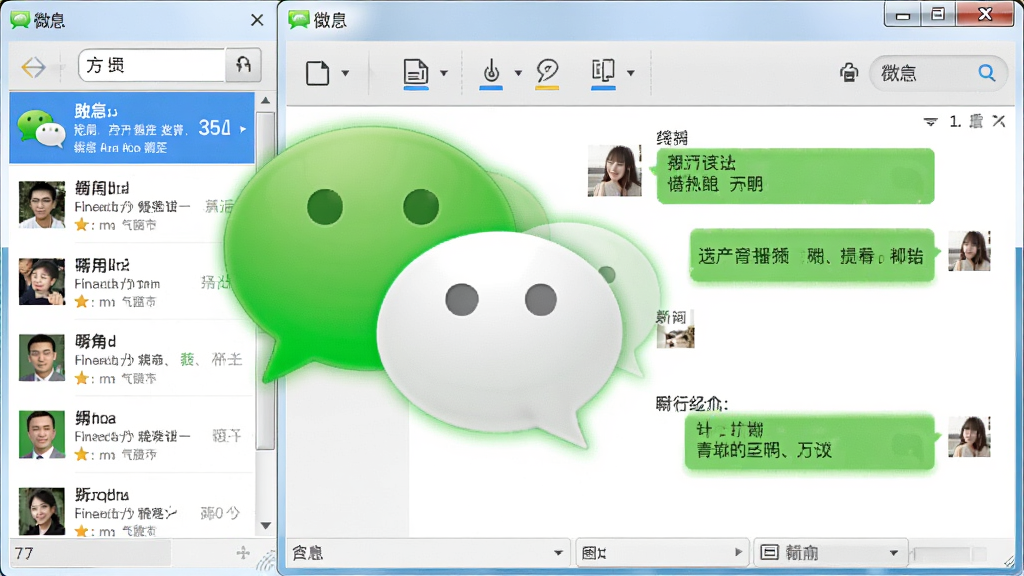Select the third contact with suit avatar
The width and height of the screenshot is (1024, 576).
pos(132,358)
